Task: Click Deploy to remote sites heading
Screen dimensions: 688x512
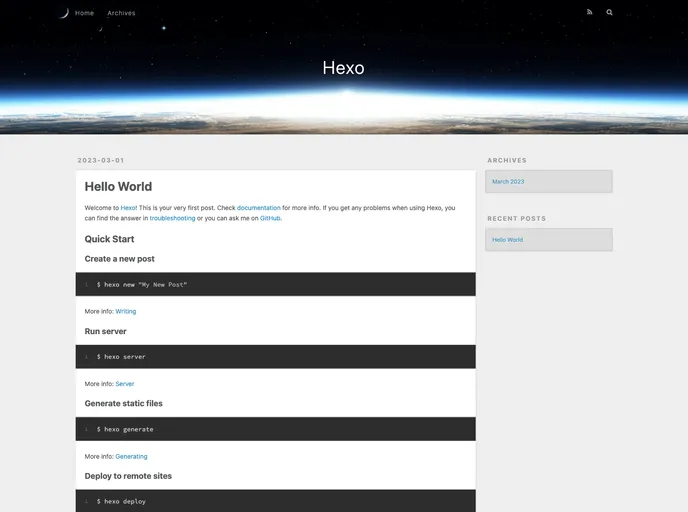Action: 128,476
